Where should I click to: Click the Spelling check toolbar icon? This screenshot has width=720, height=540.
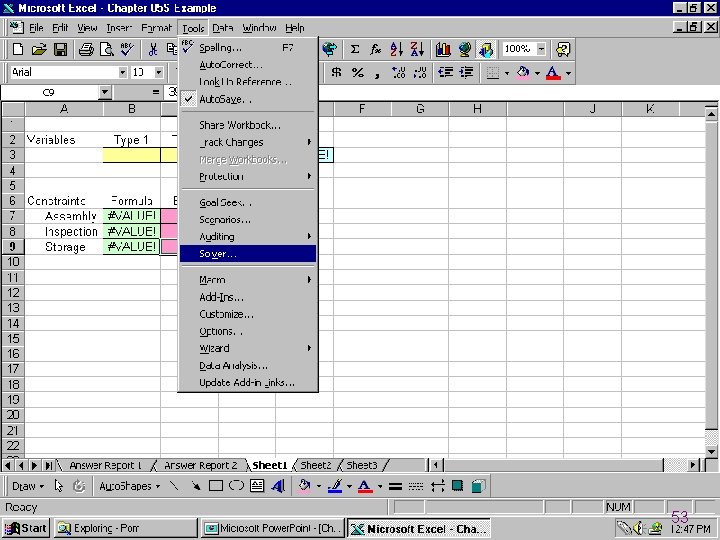[127, 49]
